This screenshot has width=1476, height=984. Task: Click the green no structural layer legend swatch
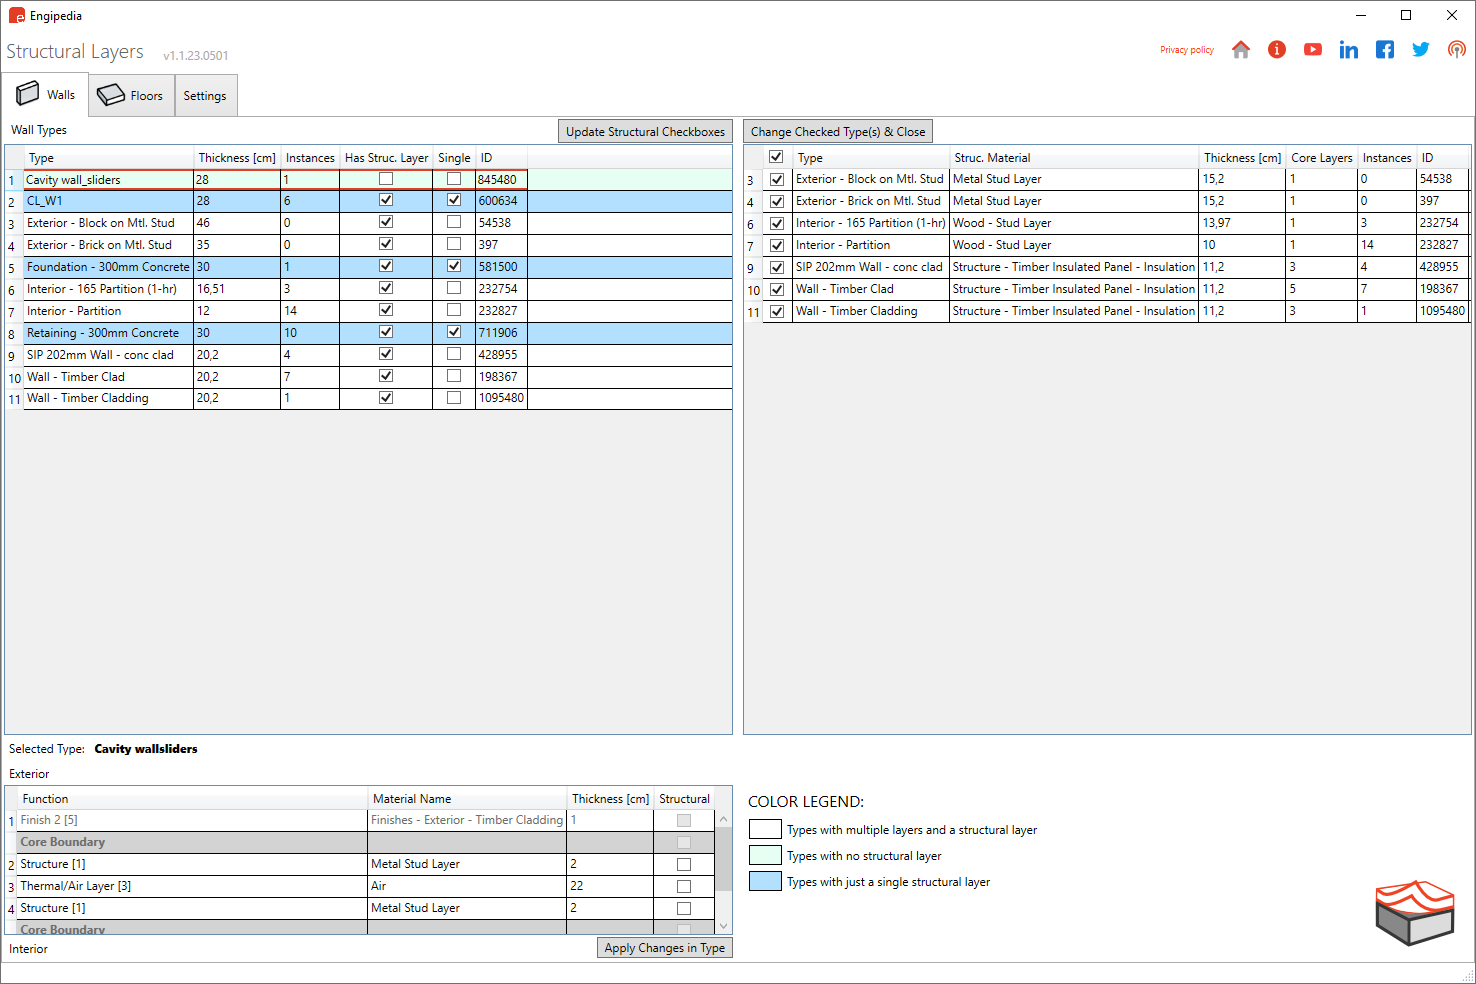(765, 855)
